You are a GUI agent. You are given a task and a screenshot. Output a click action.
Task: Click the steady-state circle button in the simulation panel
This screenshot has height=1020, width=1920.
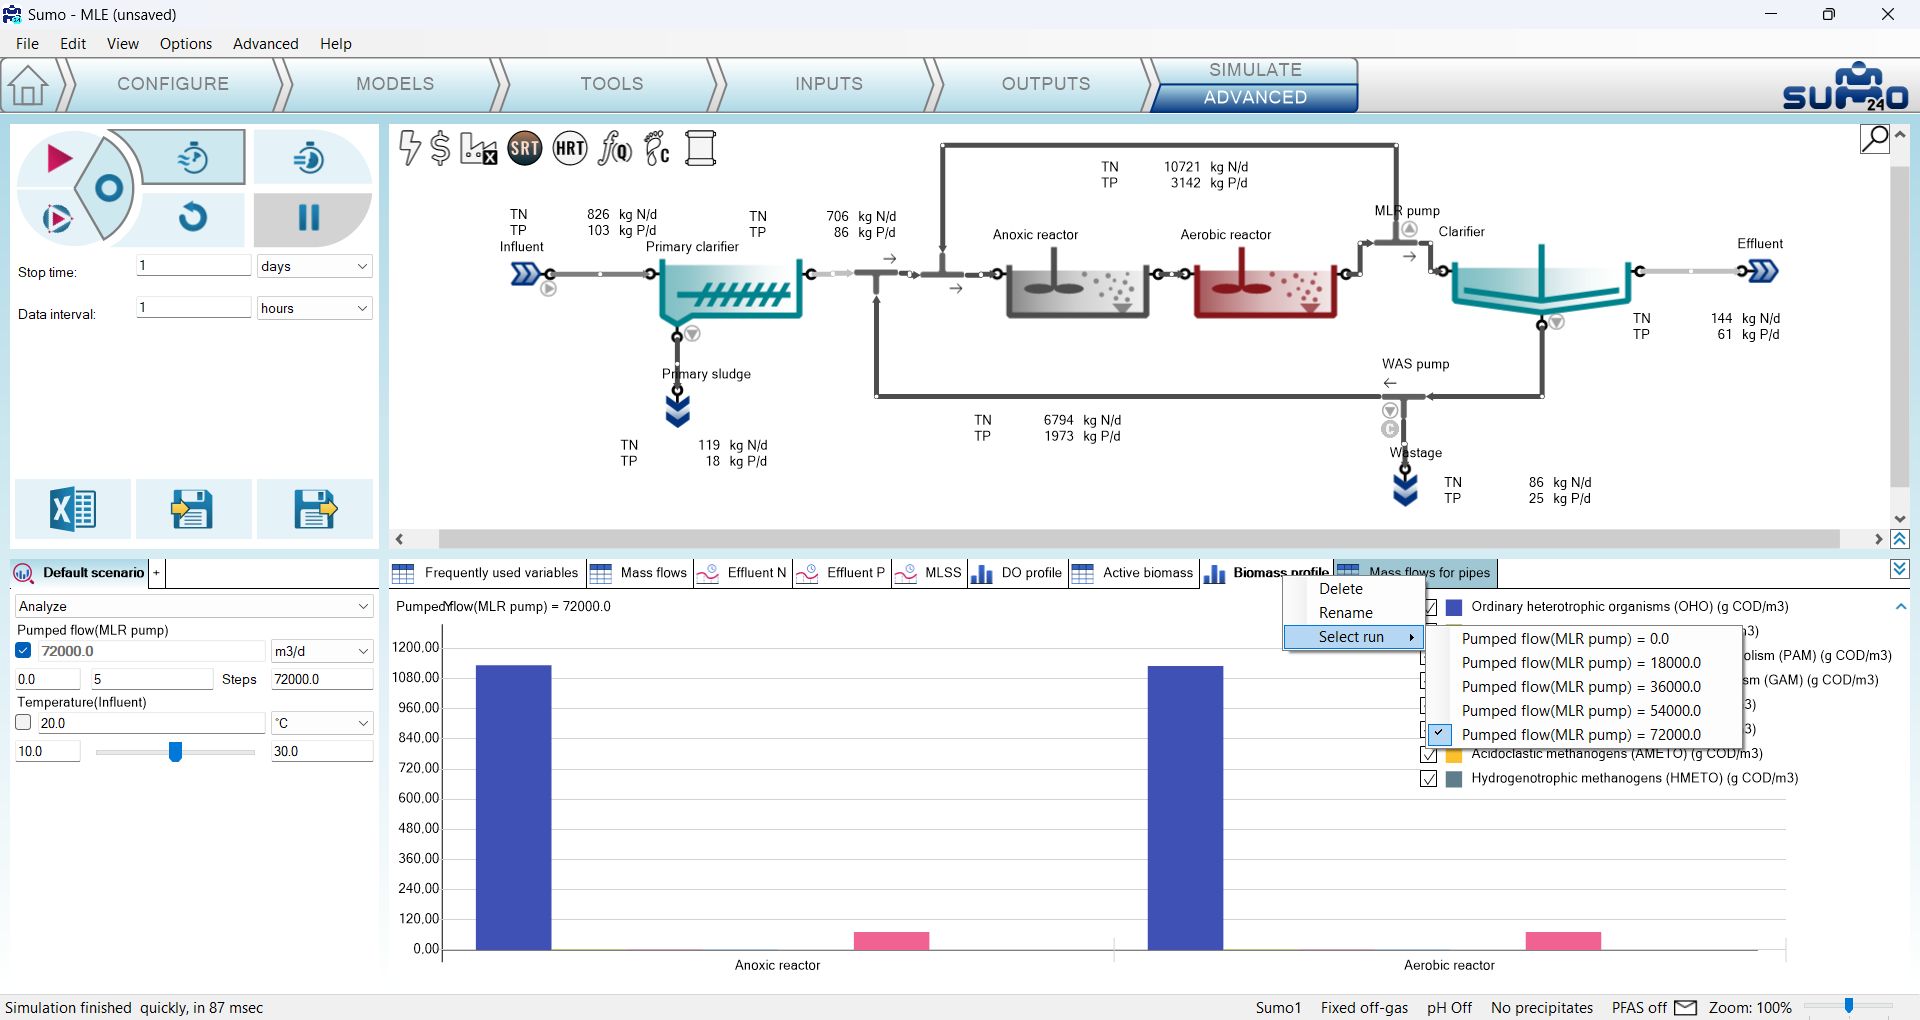(108, 188)
